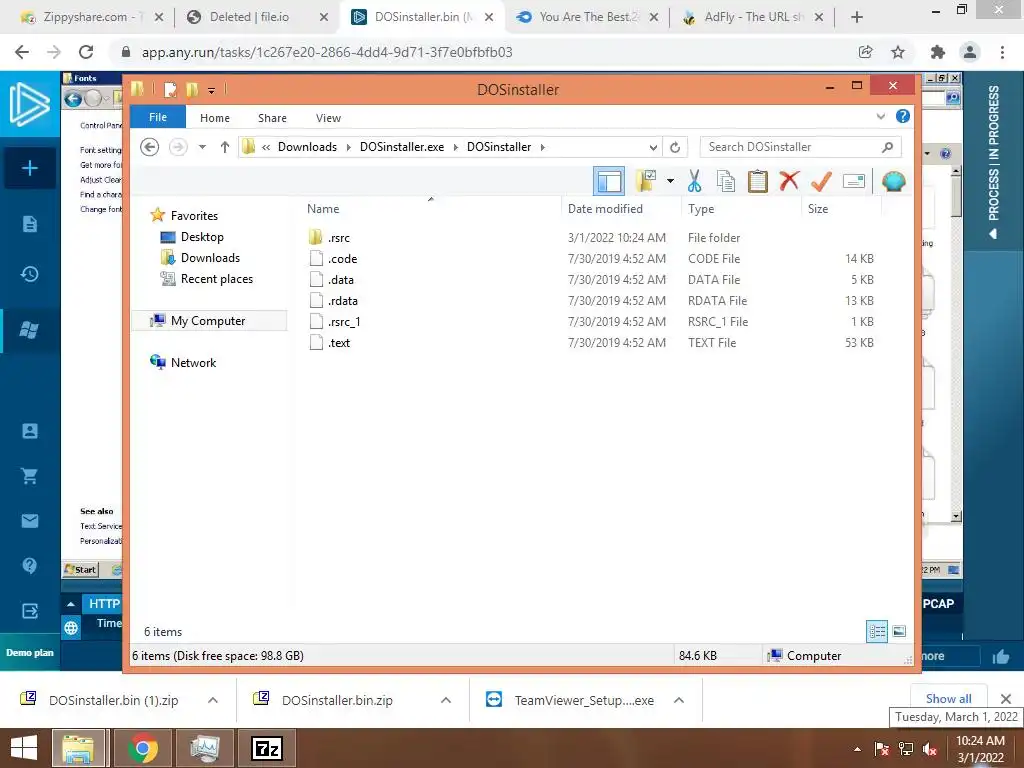Click any.run New task plus icon
Image resolution: width=1024 pixels, height=768 pixels.
(30, 168)
